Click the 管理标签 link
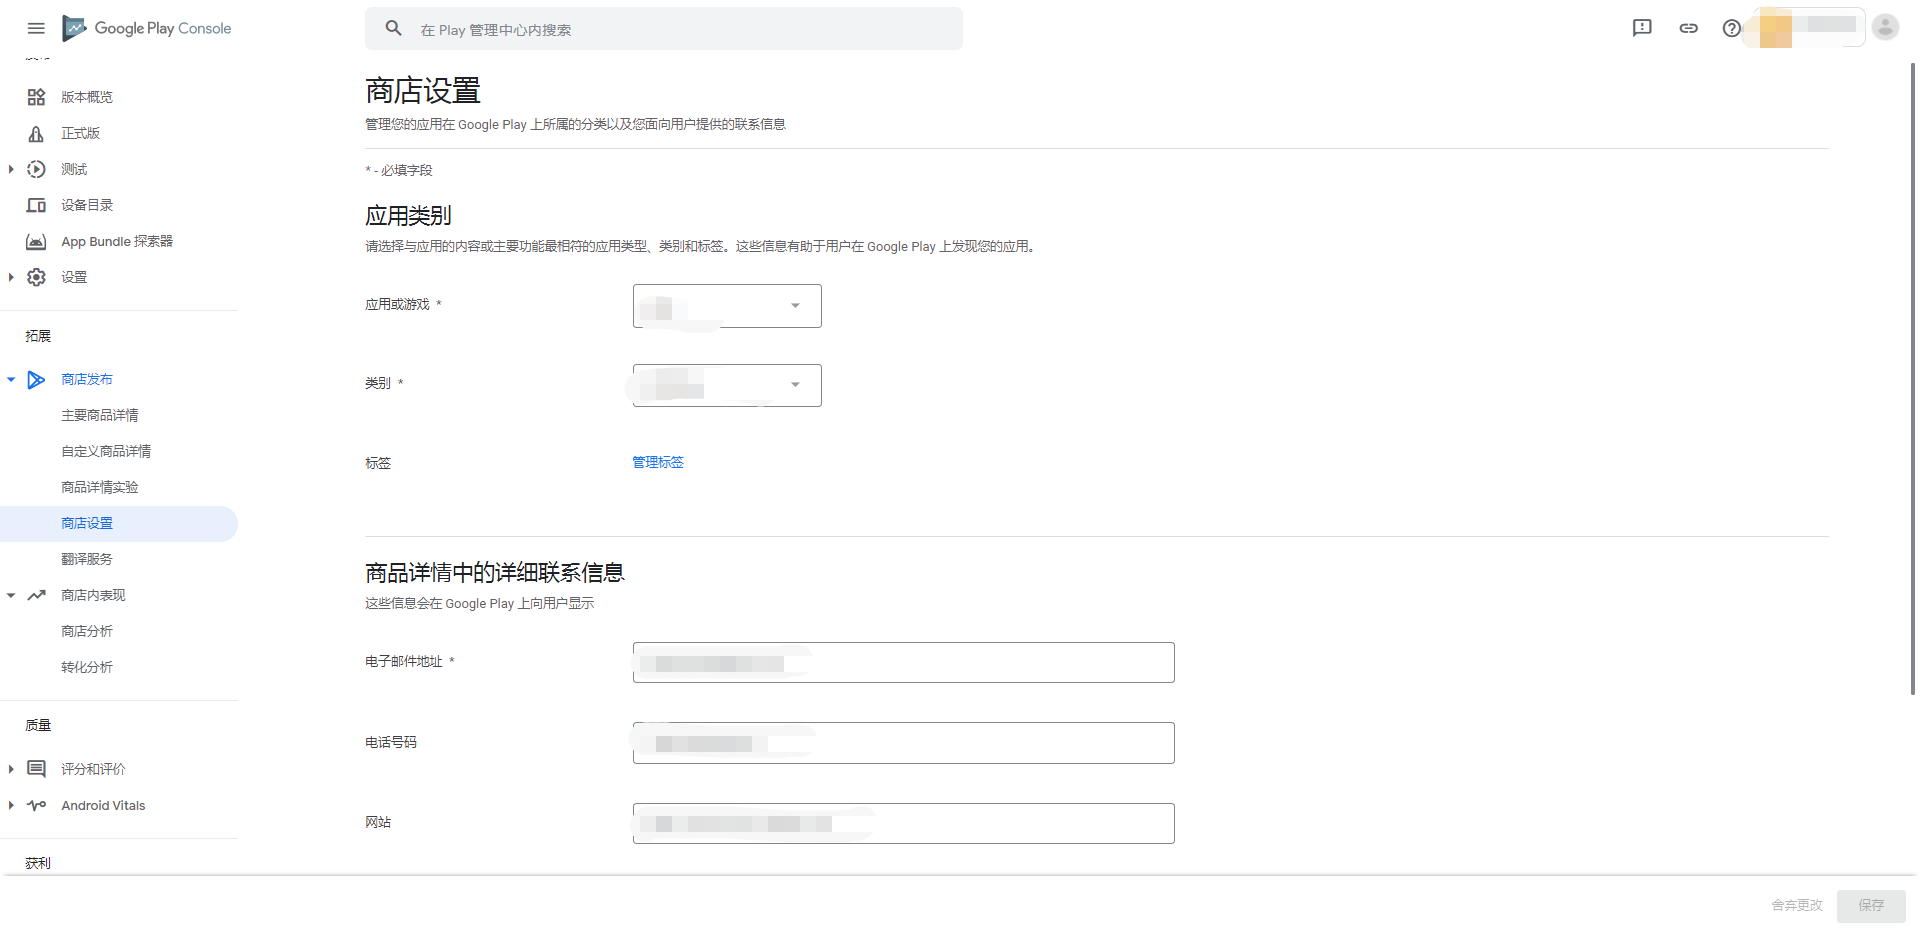 point(658,462)
